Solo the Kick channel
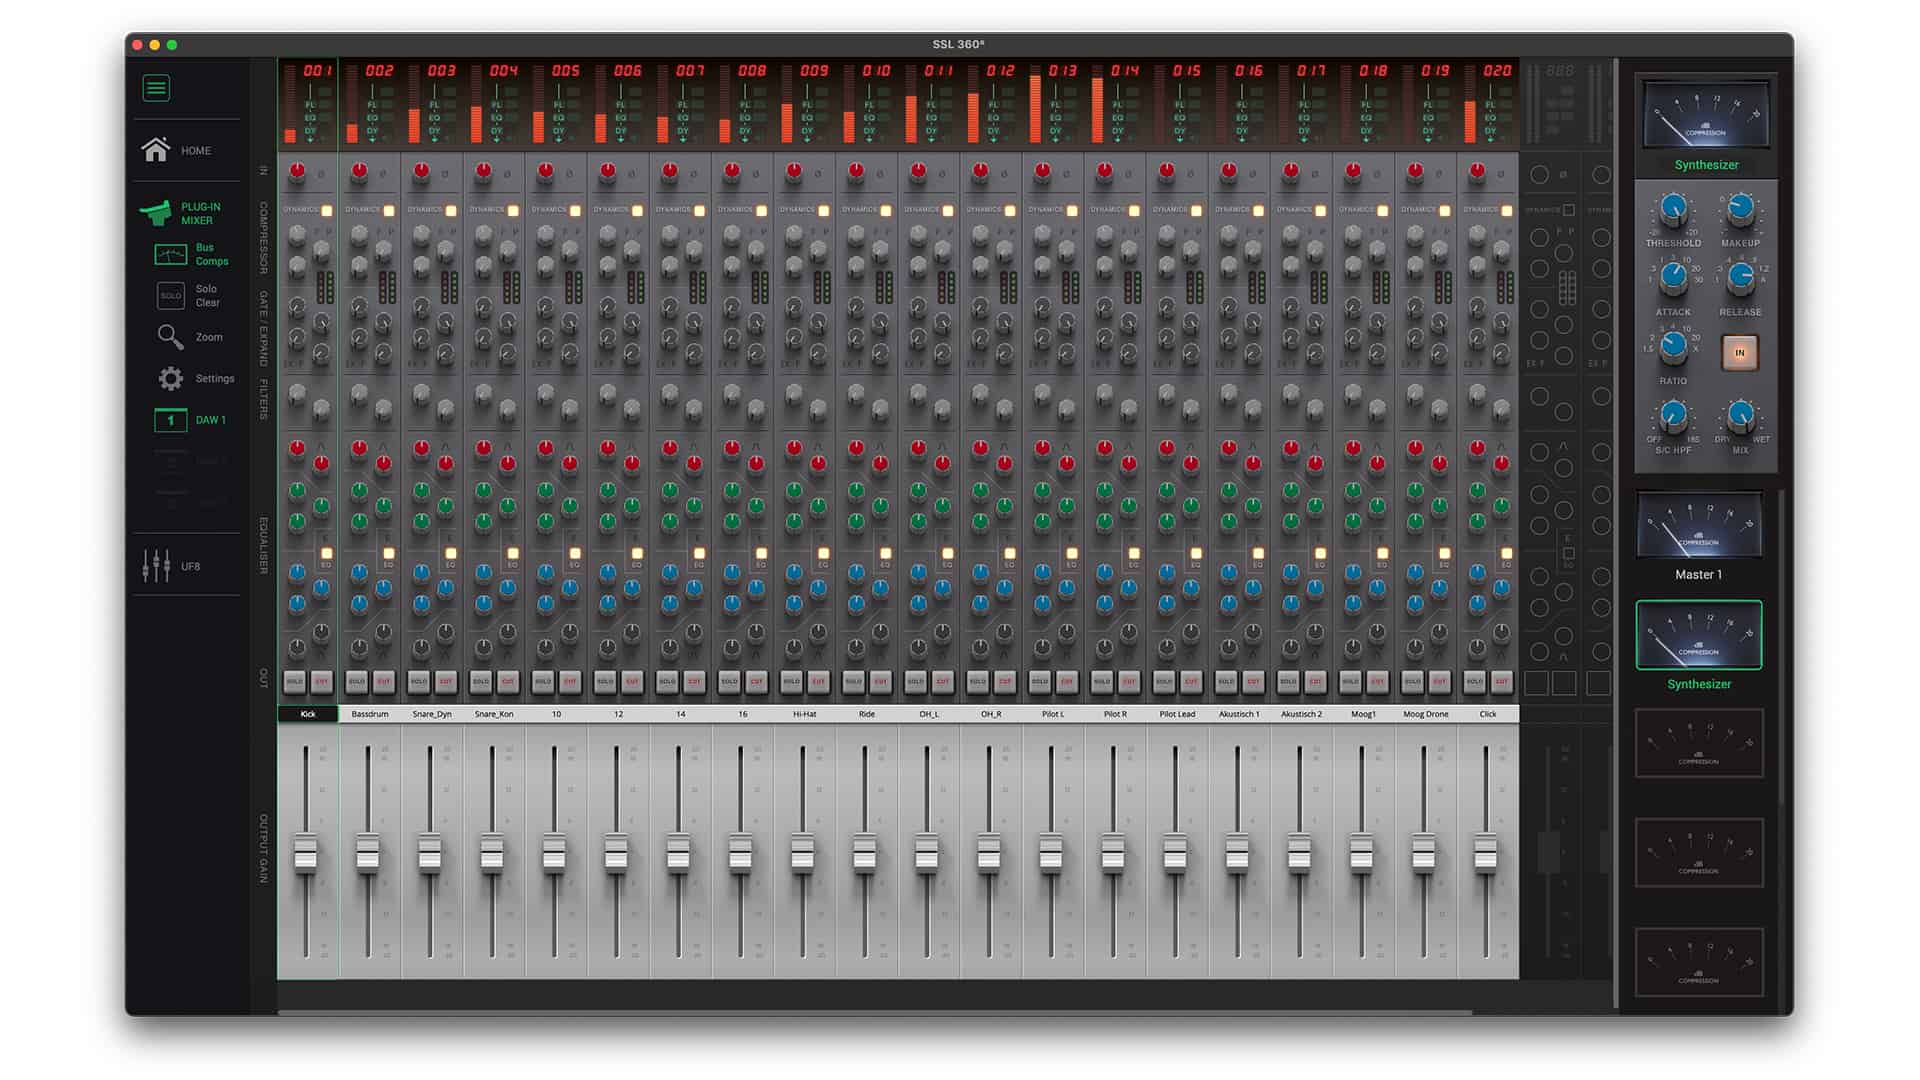The width and height of the screenshot is (1920, 1080). coord(295,681)
